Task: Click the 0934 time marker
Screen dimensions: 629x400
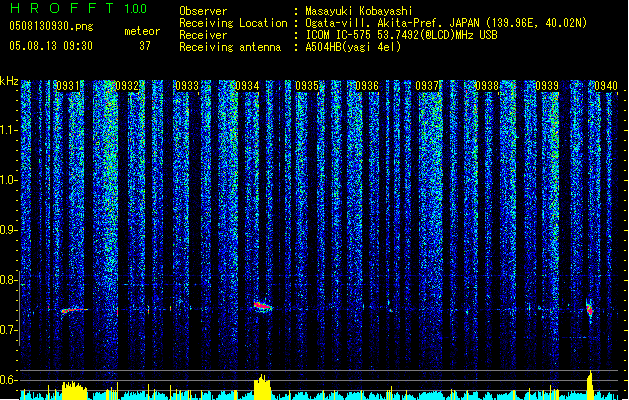Action: 247,86
